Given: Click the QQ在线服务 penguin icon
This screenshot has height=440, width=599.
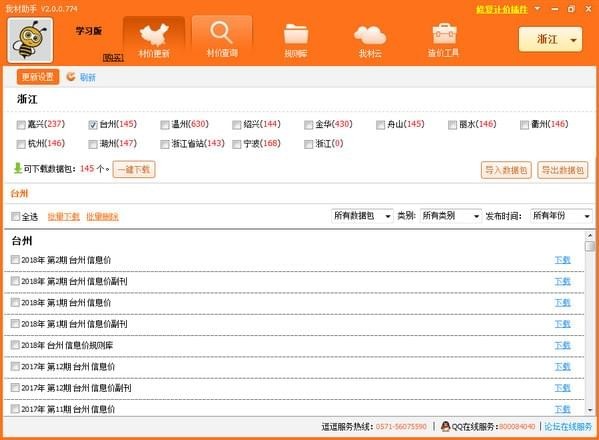Looking at the screenshot, I should click(445, 426).
